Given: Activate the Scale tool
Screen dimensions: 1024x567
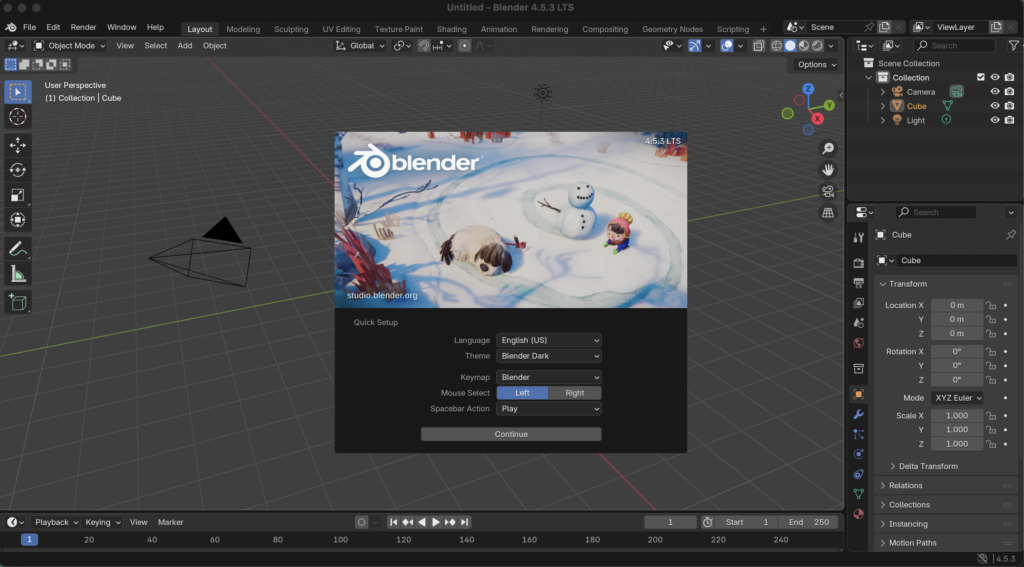Looking at the screenshot, I should pos(18,195).
